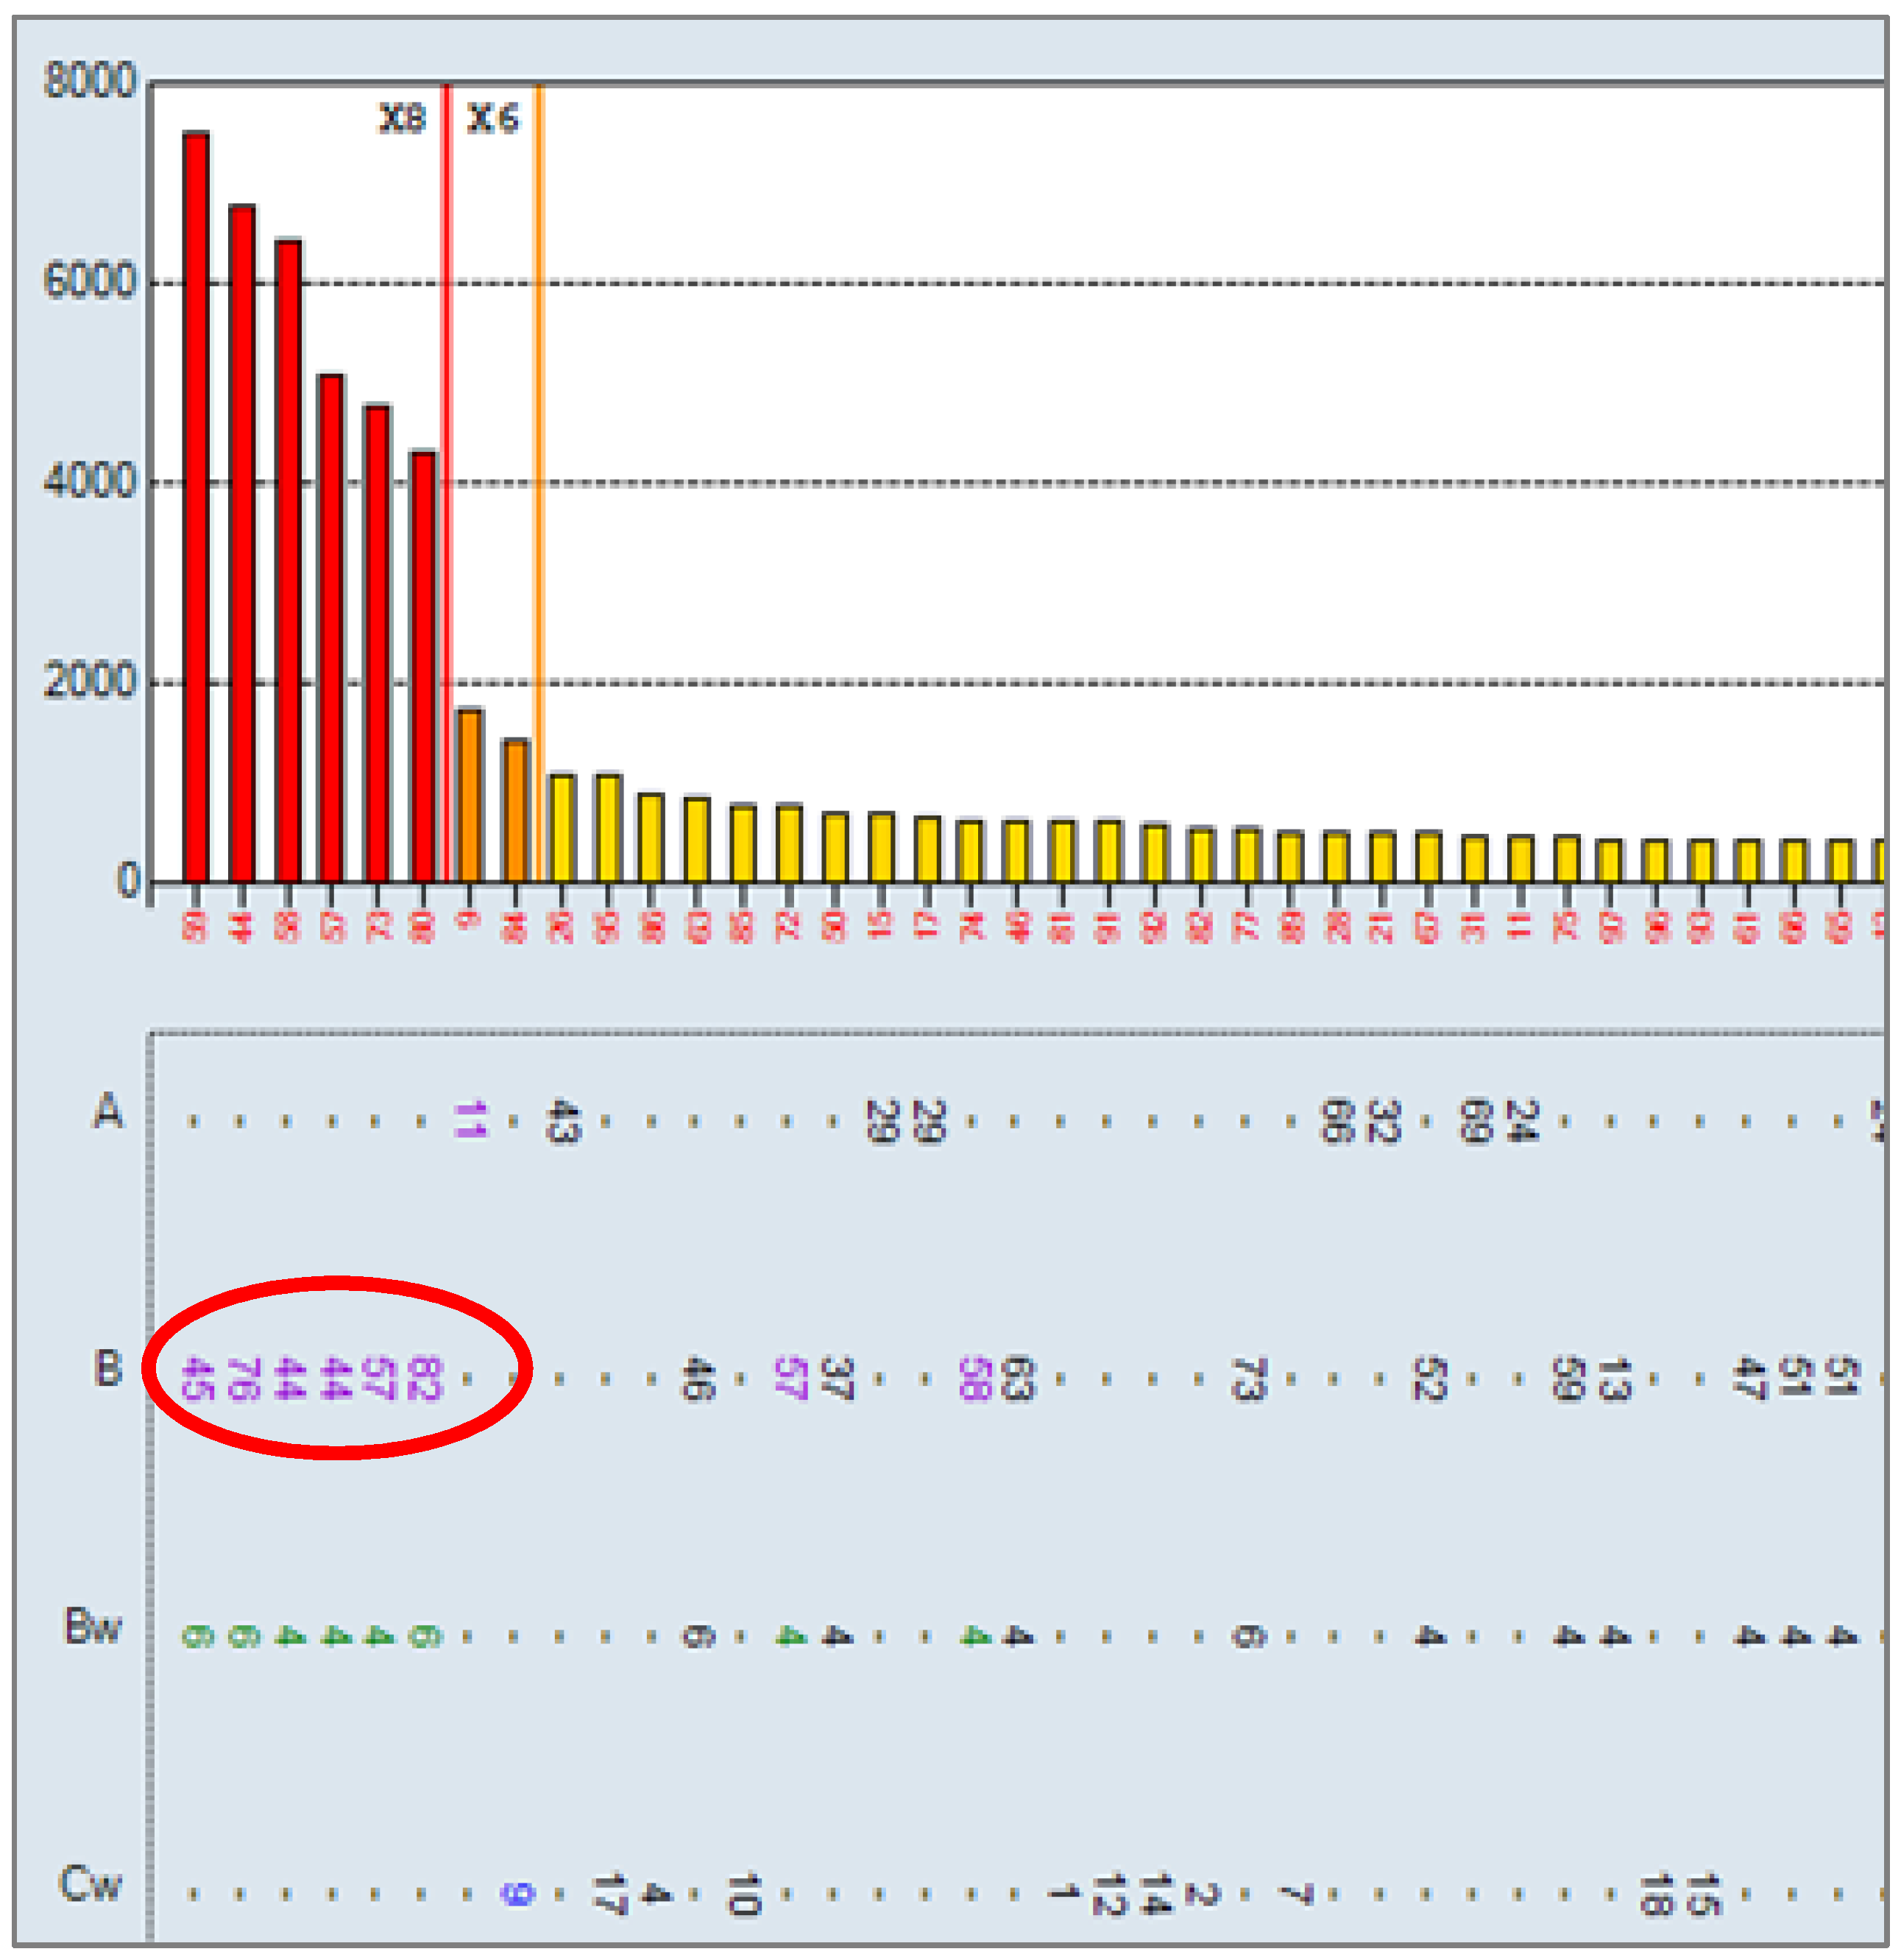1901x1960 pixels.
Task: Click antigen 43 in row A
Action: [562, 1121]
